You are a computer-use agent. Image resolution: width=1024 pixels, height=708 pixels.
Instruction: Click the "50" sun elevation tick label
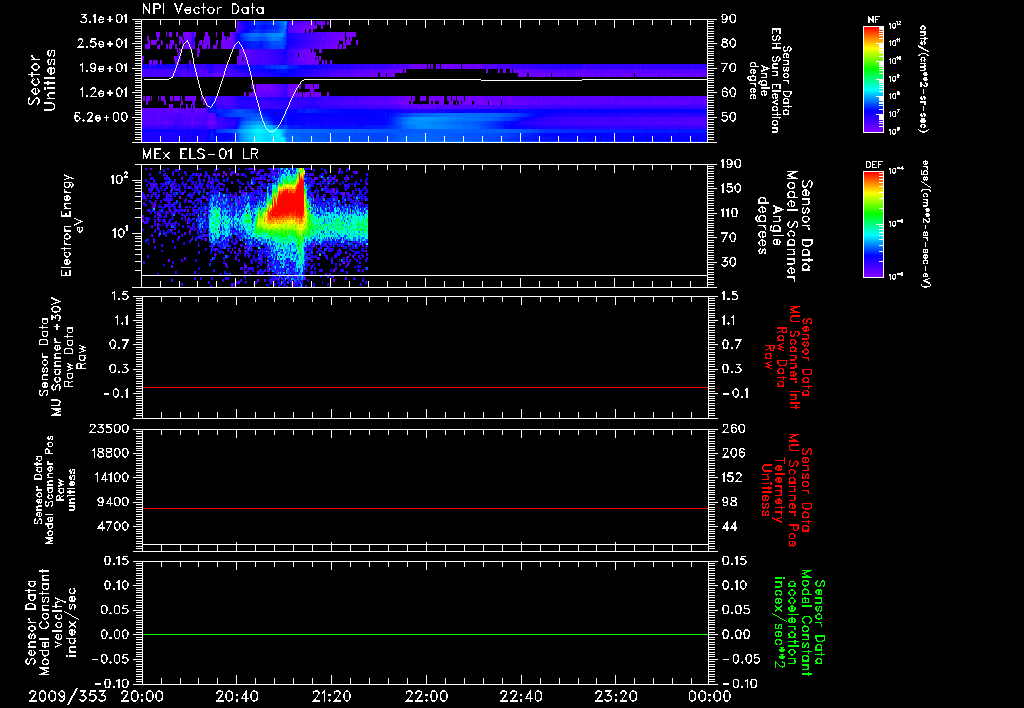click(x=728, y=117)
